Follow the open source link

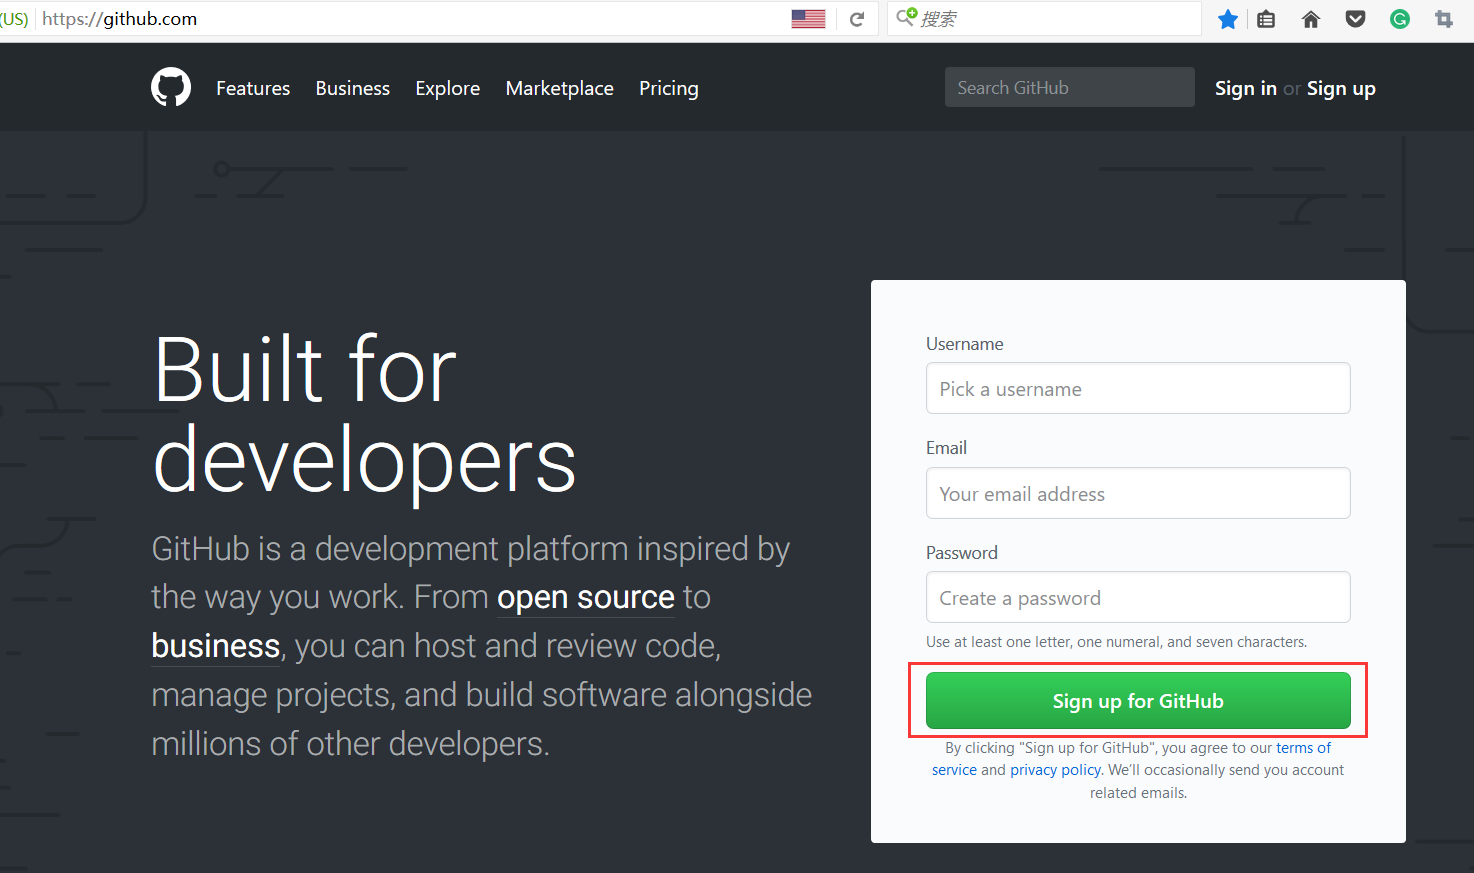586,597
